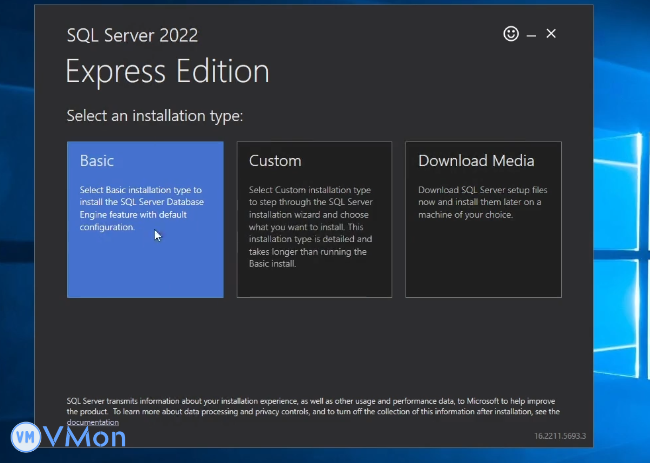
Task: Click the Custom tile description paragraph
Action: click(x=310, y=227)
